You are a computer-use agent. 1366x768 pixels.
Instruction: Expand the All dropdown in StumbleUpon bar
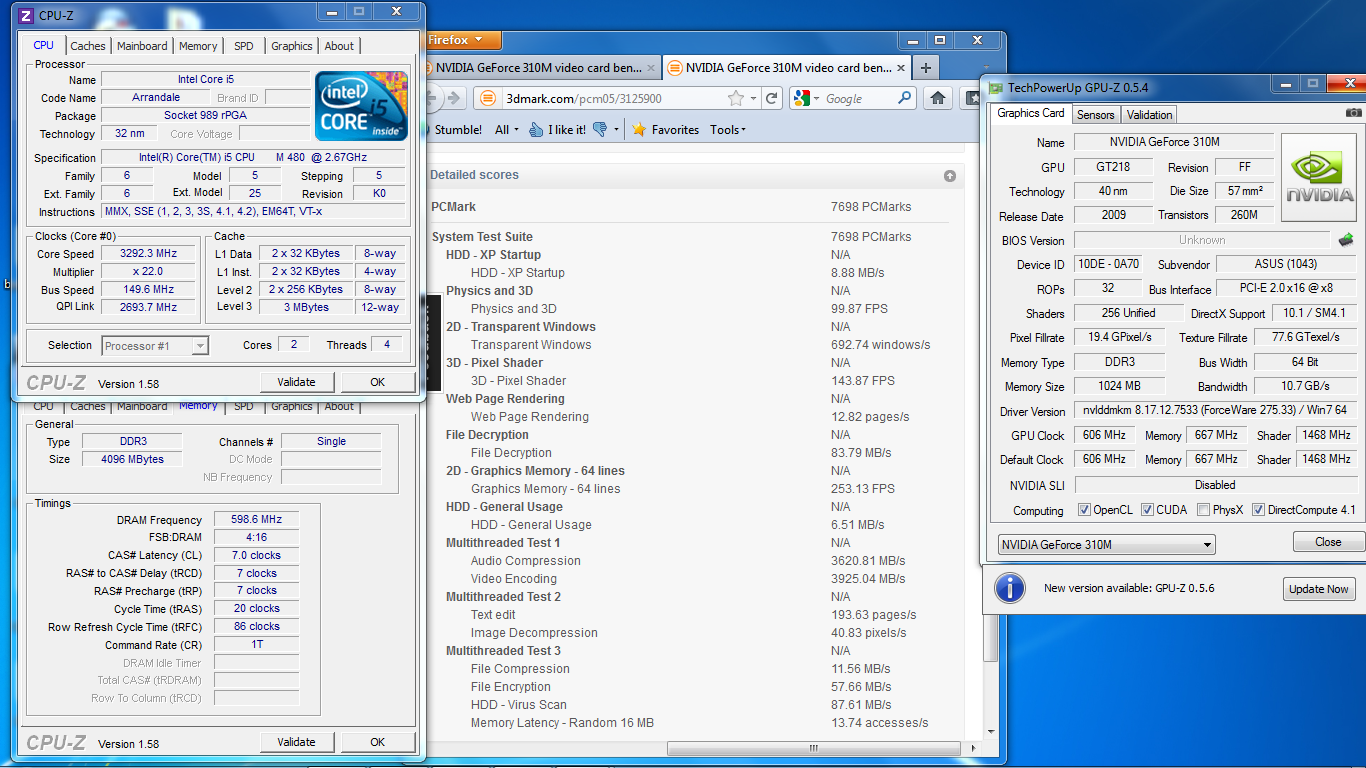coord(508,130)
